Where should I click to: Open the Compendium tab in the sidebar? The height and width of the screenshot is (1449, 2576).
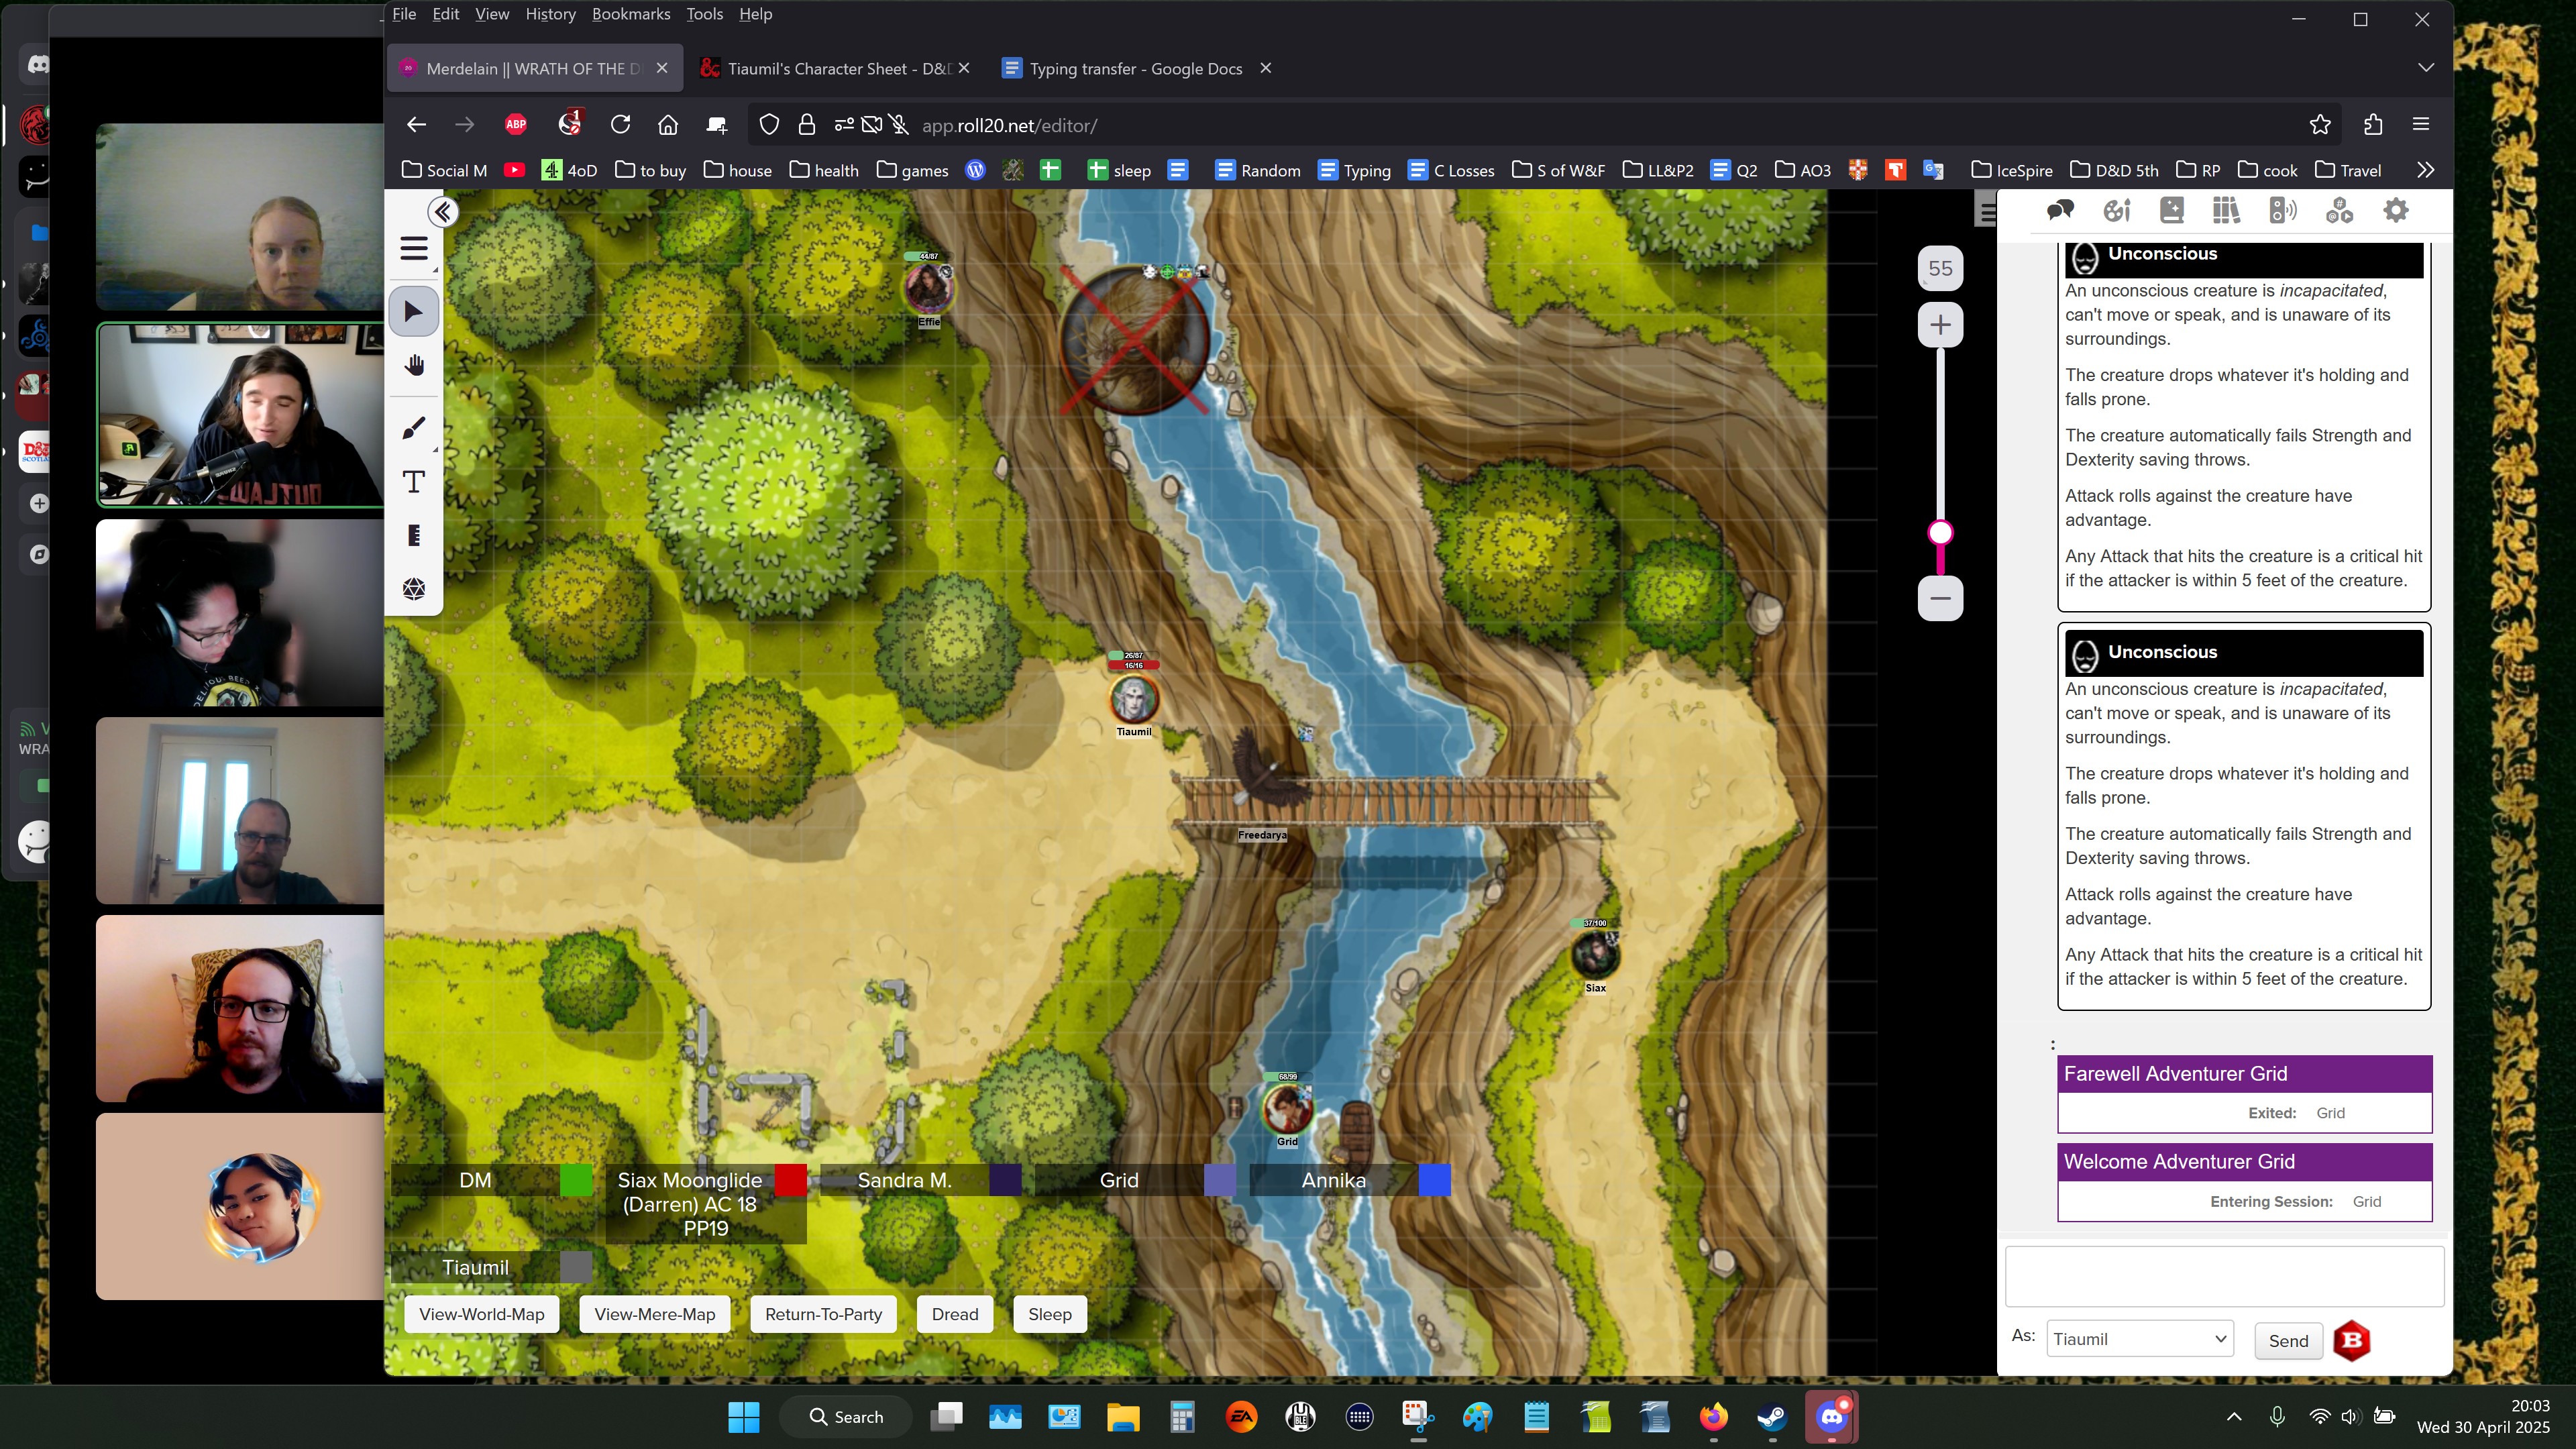coord(2226,210)
